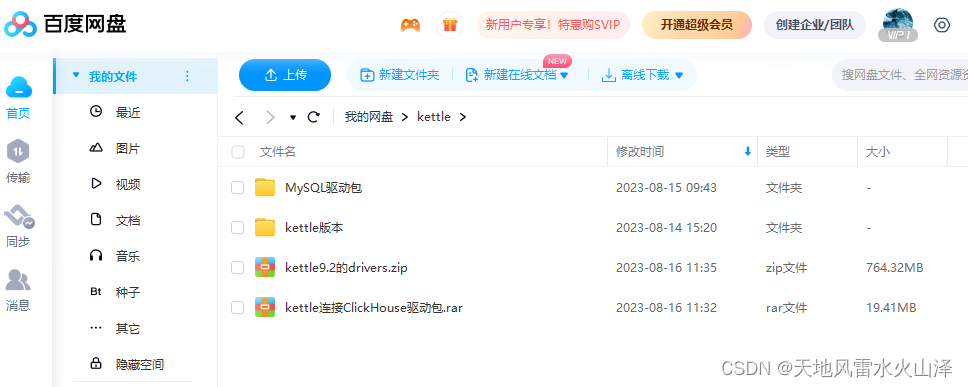Go forward with the right arrow
The height and width of the screenshot is (387, 968).
click(270, 117)
